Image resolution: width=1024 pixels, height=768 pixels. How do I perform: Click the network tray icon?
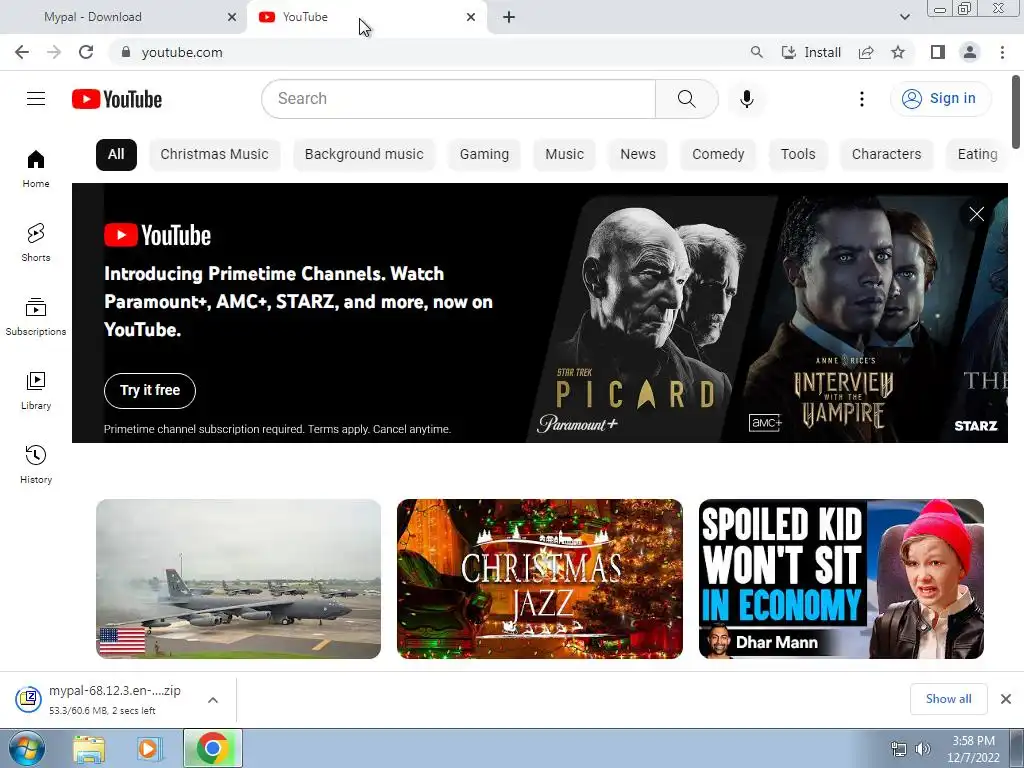pos(899,749)
